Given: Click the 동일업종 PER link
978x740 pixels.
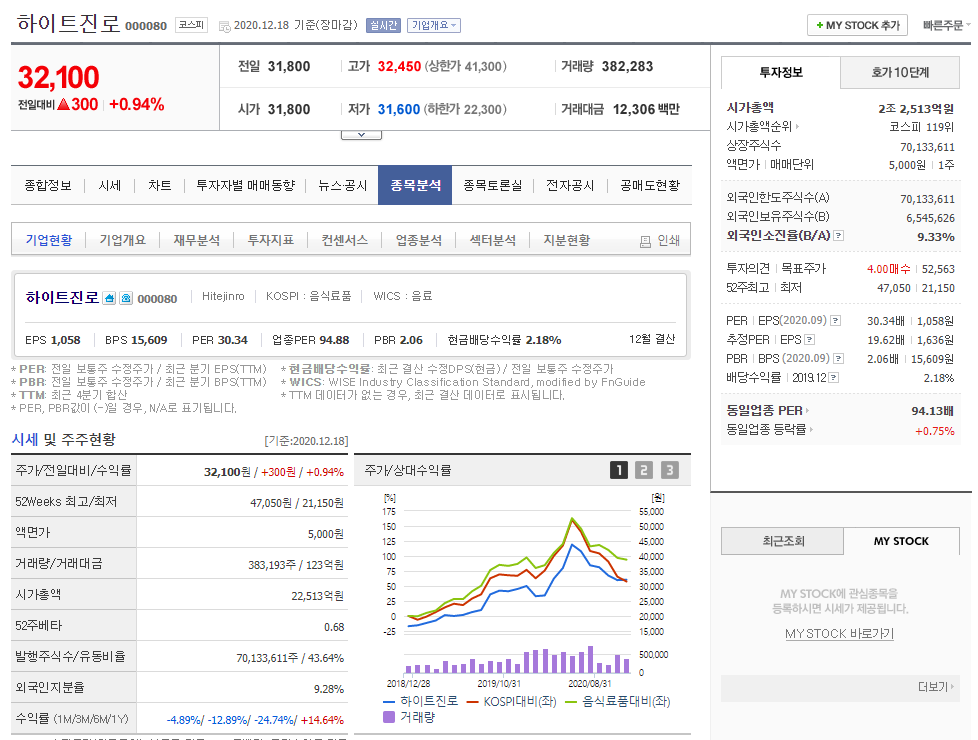Looking at the screenshot, I should click(764, 411).
